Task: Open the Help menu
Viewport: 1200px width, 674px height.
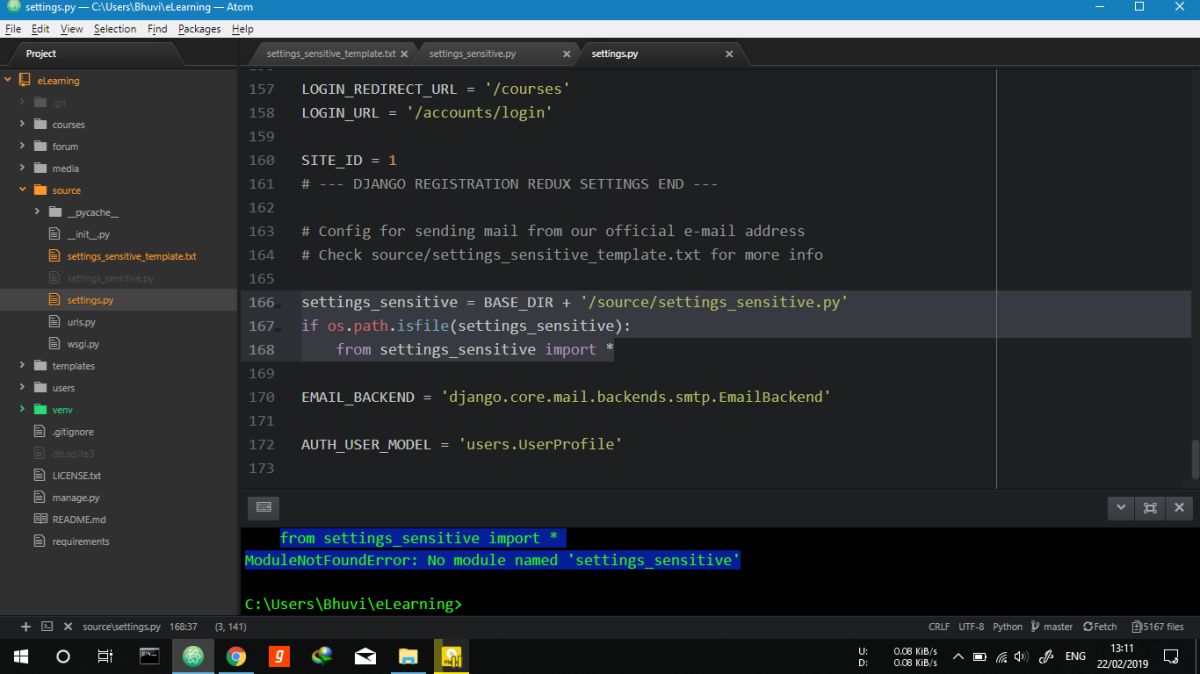Action: 243,29
